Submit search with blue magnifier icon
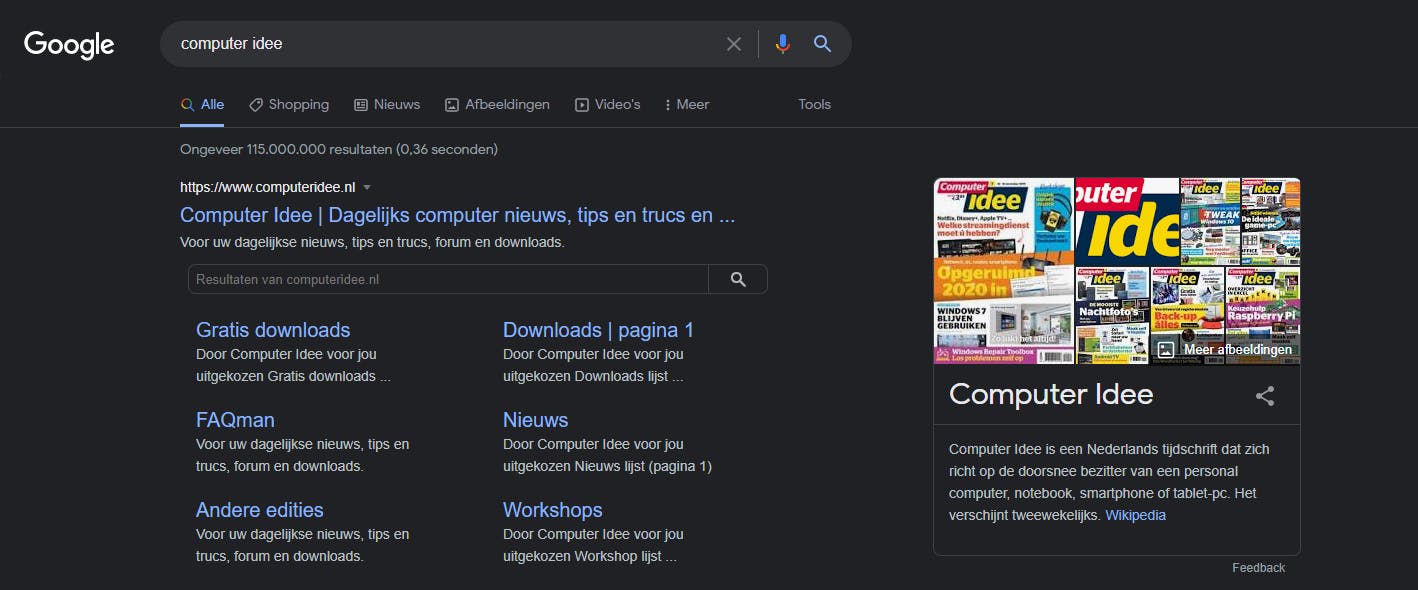Viewport: 1418px width, 590px height. (x=822, y=44)
